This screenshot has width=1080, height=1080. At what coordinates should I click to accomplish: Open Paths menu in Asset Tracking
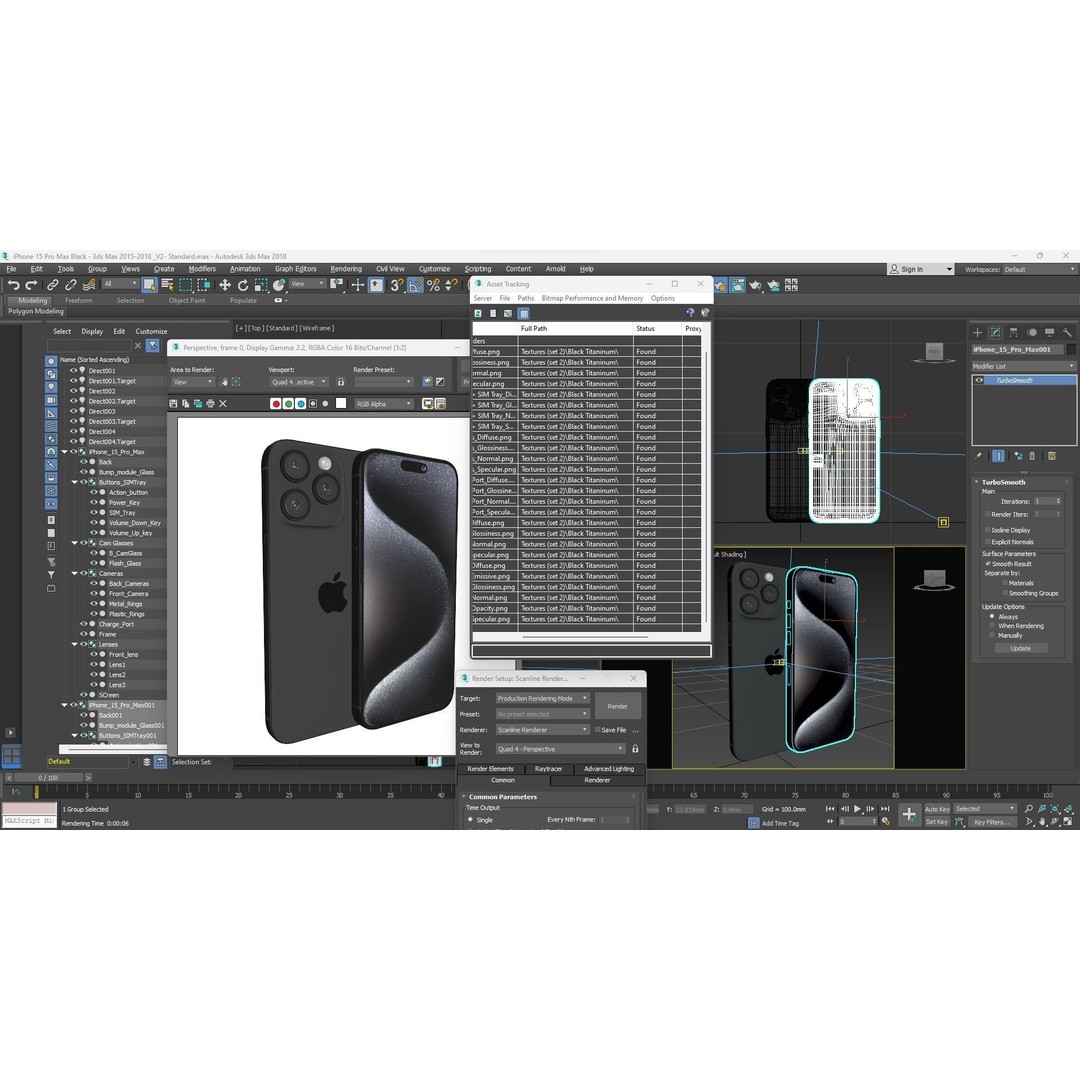(x=526, y=299)
